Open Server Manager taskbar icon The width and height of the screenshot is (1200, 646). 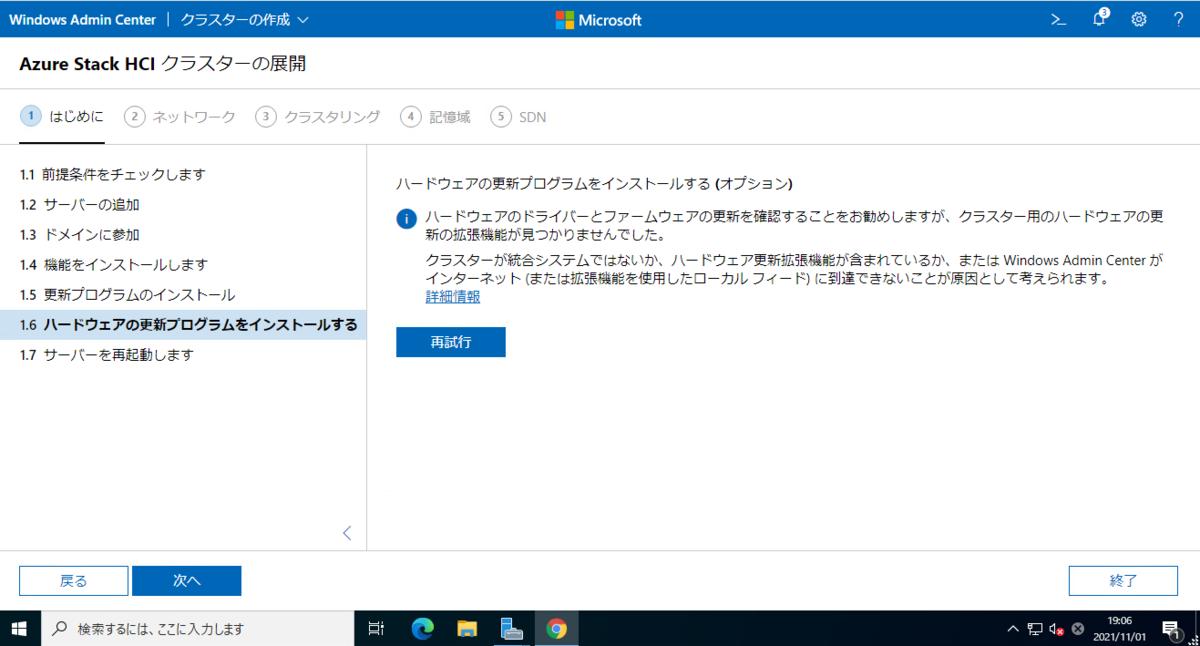tap(512, 629)
